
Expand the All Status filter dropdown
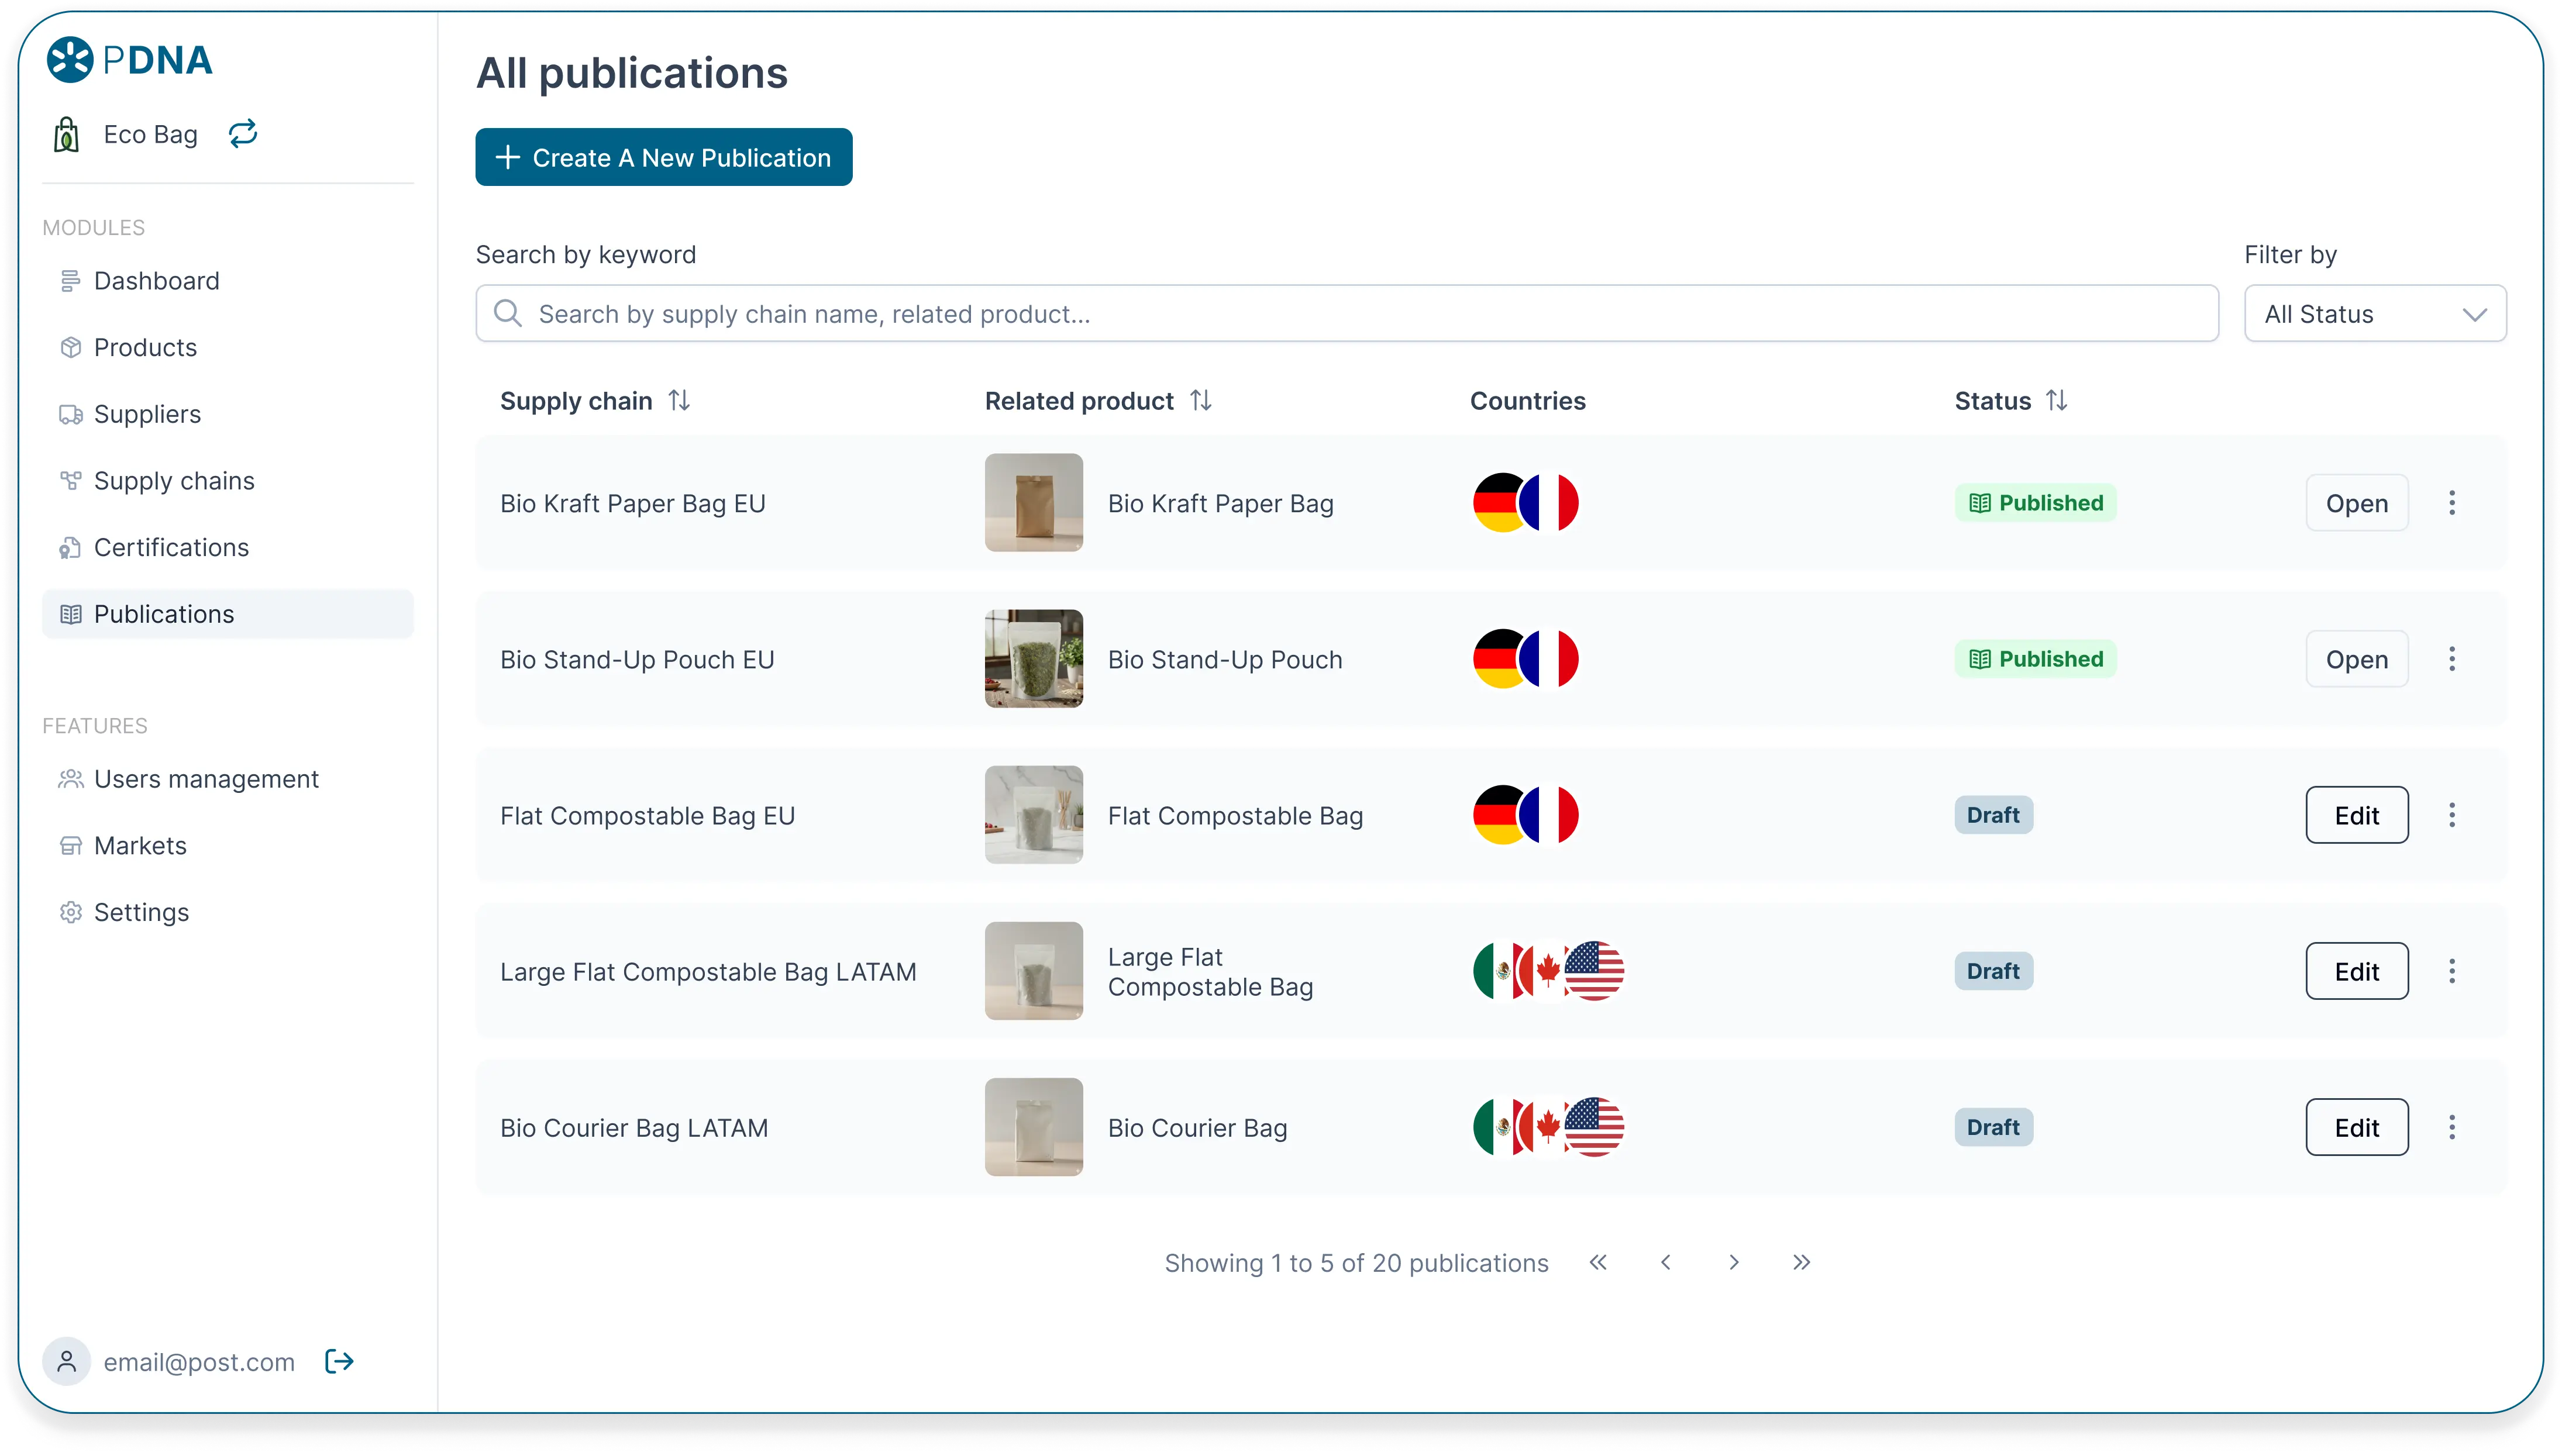click(x=2374, y=314)
